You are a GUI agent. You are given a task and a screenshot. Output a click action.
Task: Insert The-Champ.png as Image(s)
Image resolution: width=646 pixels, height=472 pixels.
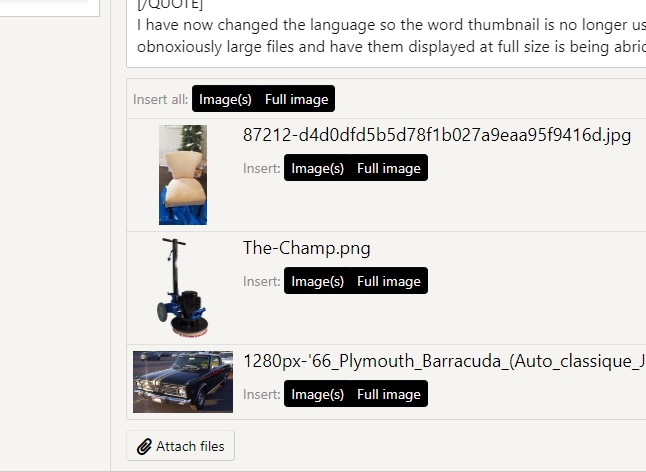[317, 281]
